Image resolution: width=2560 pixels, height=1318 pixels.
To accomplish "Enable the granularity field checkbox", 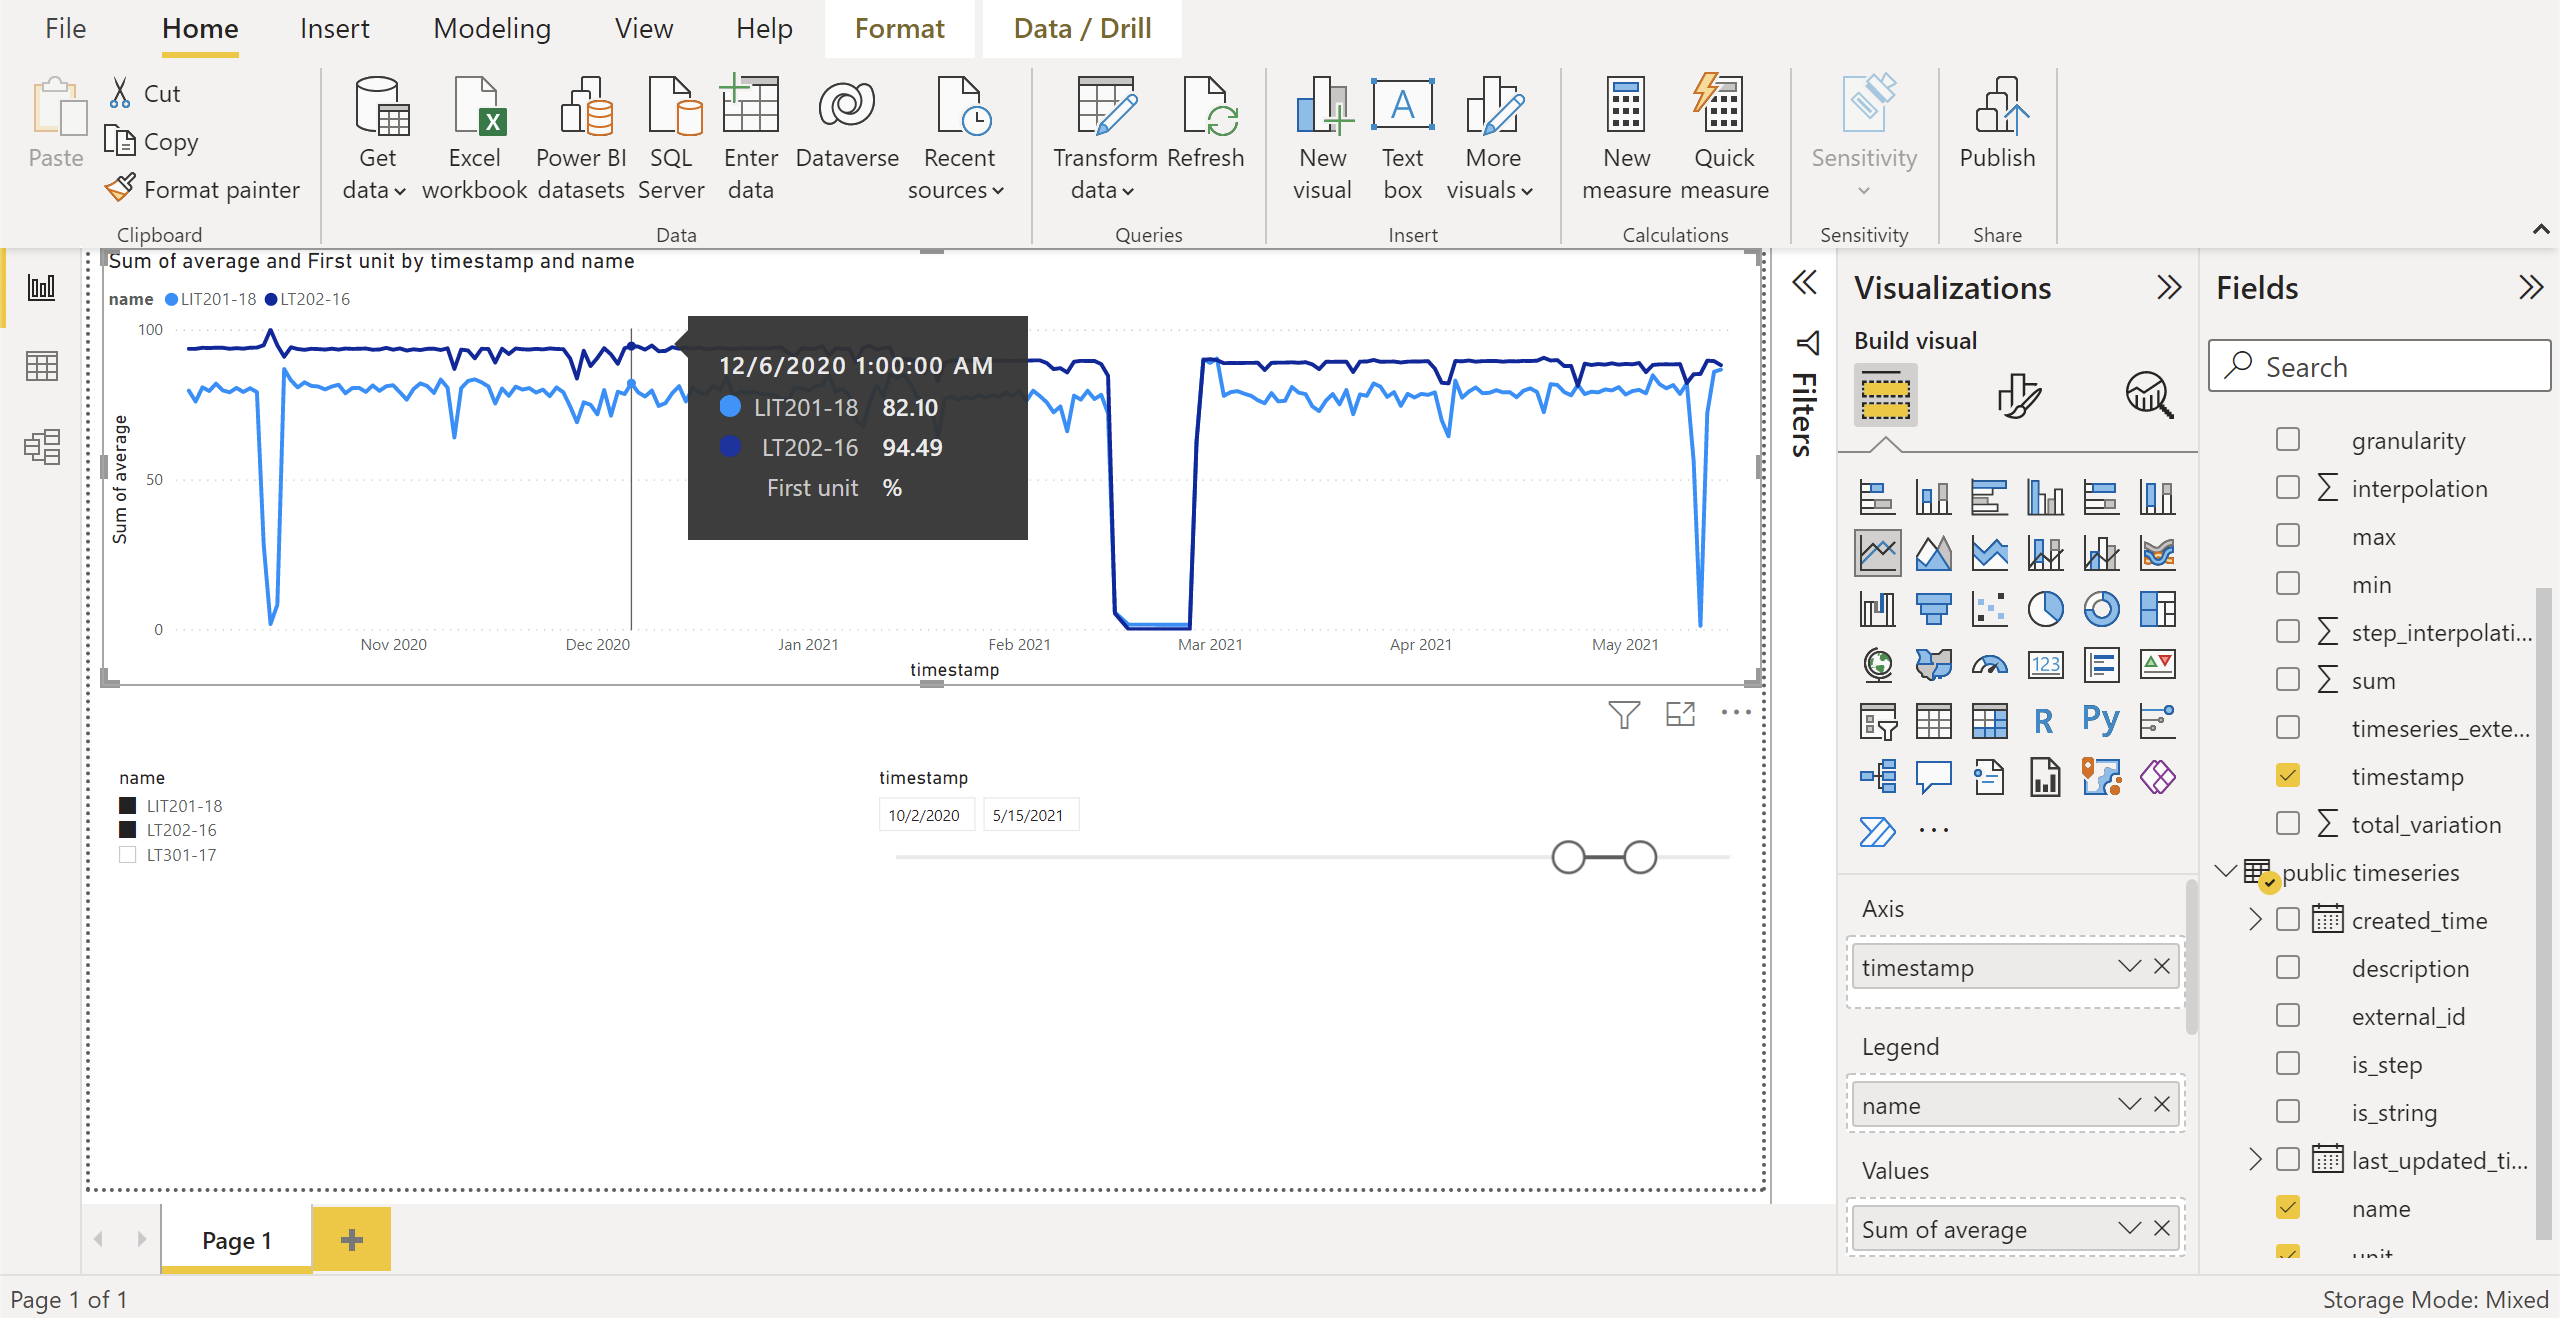I will [2288, 440].
